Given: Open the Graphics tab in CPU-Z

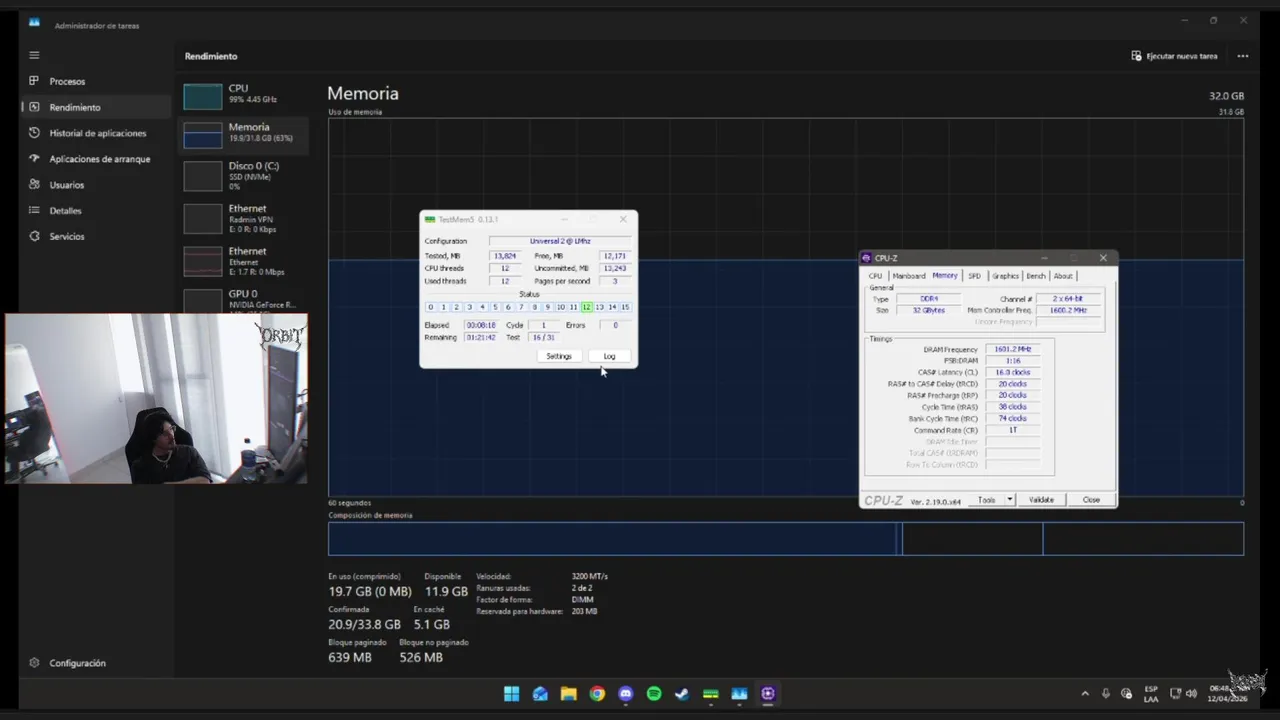Looking at the screenshot, I should click(1005, 276).
